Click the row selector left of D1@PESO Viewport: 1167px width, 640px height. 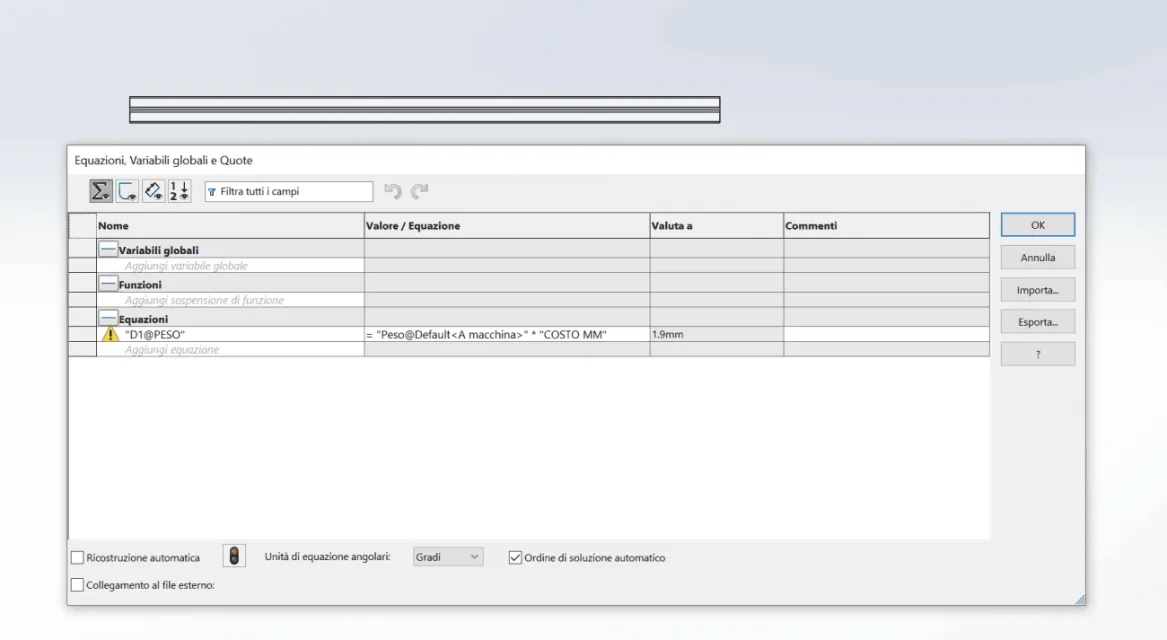click(x=82, y=334)
